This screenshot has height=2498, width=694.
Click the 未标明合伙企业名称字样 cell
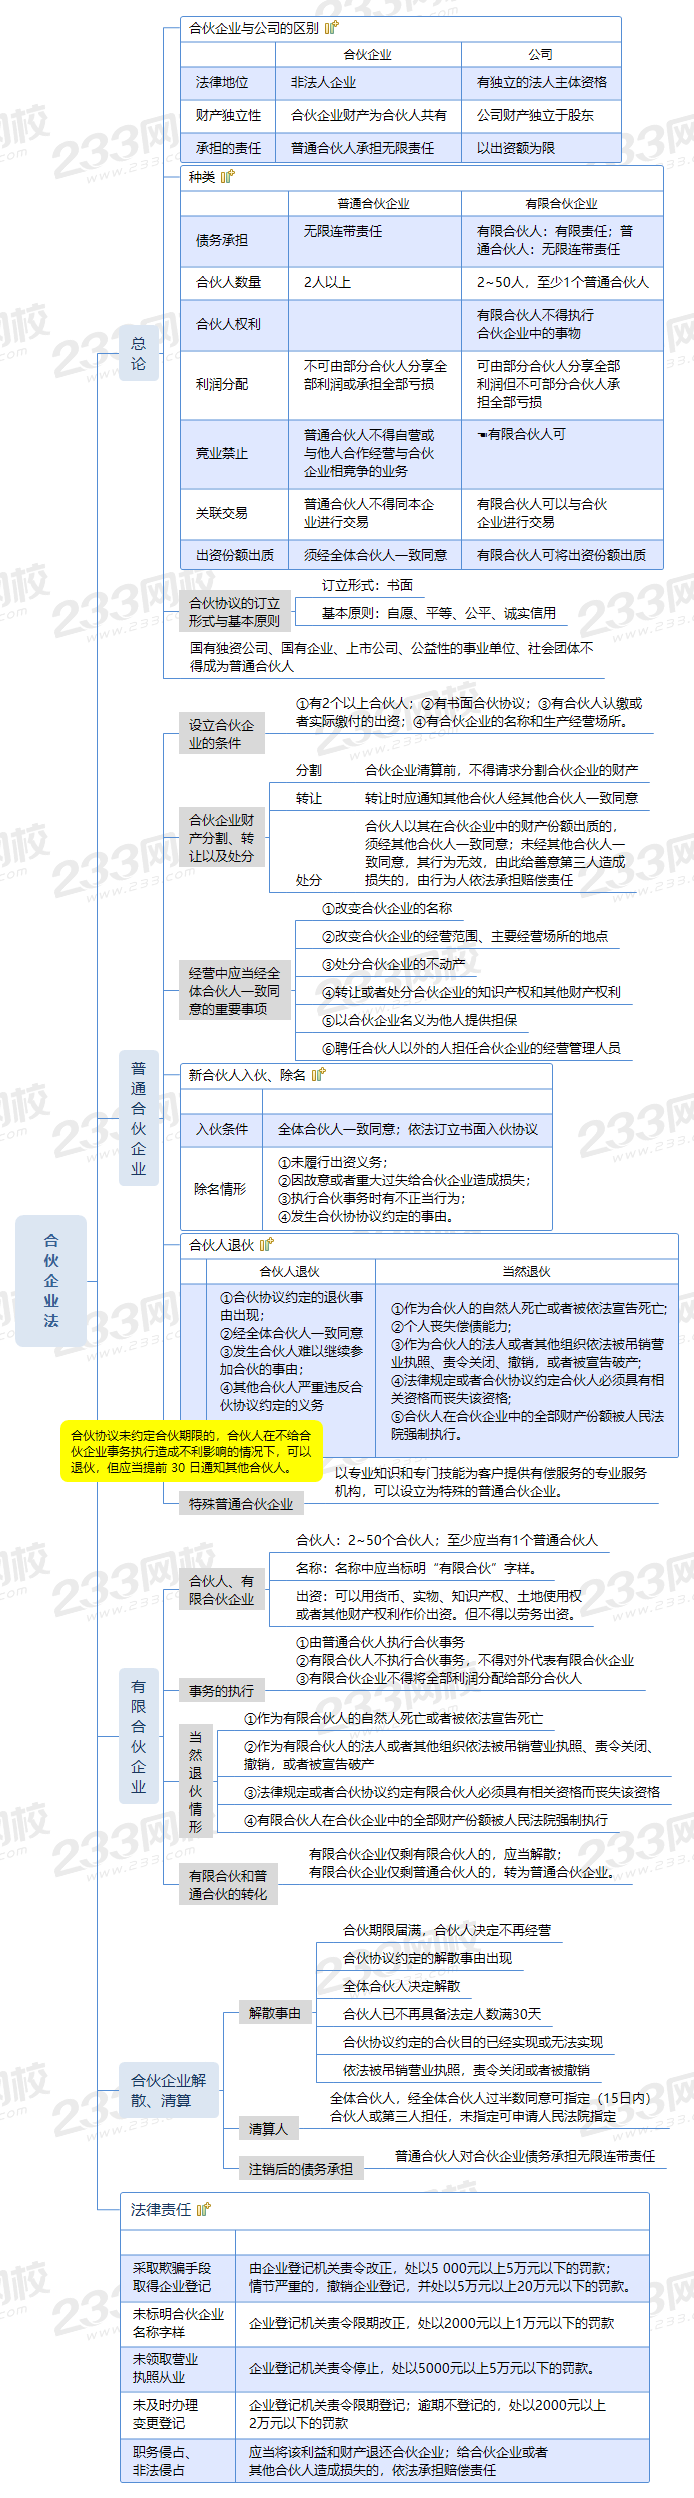point(178,2323)
